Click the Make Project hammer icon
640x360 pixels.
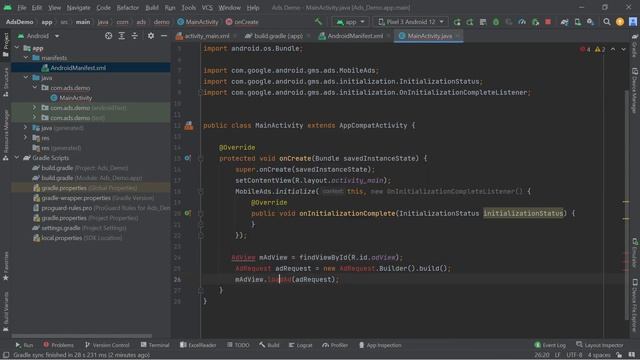pyautogui.click(x=318, y=22)
